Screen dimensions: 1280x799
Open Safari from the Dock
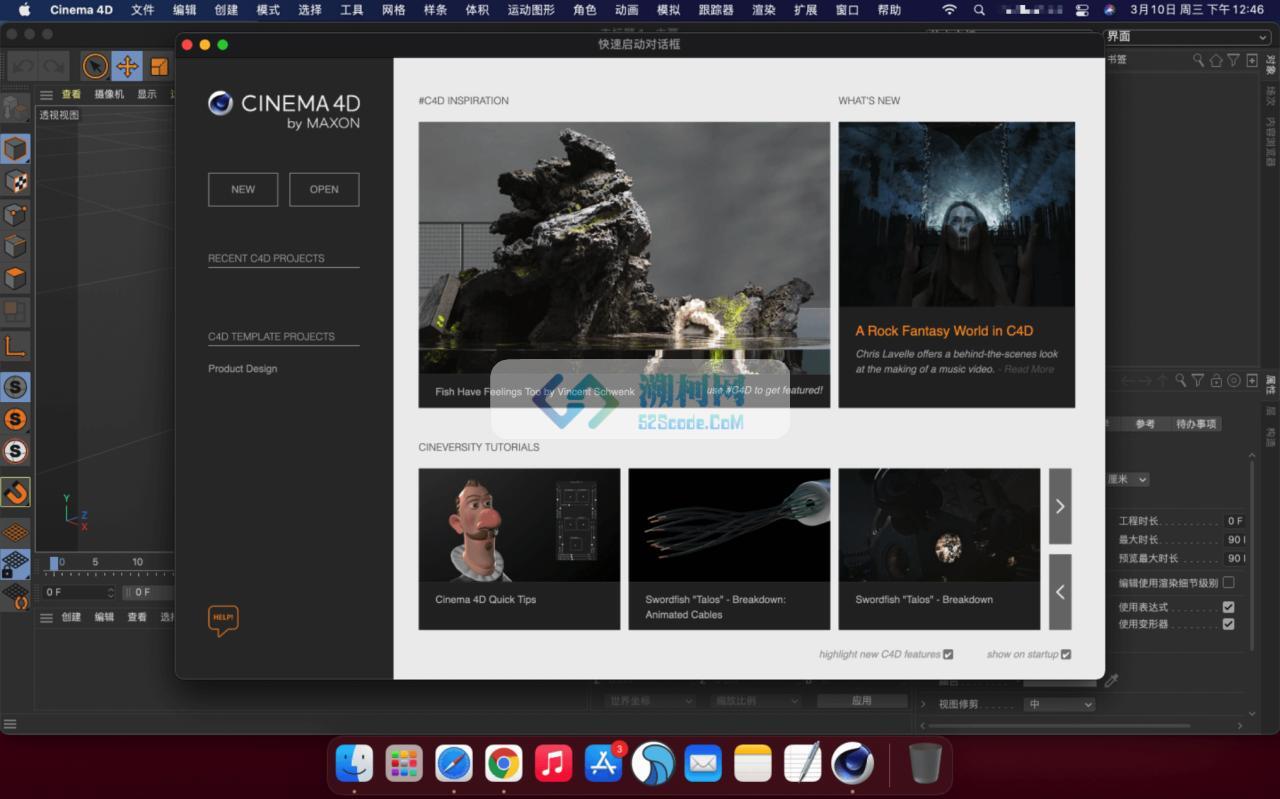coord(453,764)
